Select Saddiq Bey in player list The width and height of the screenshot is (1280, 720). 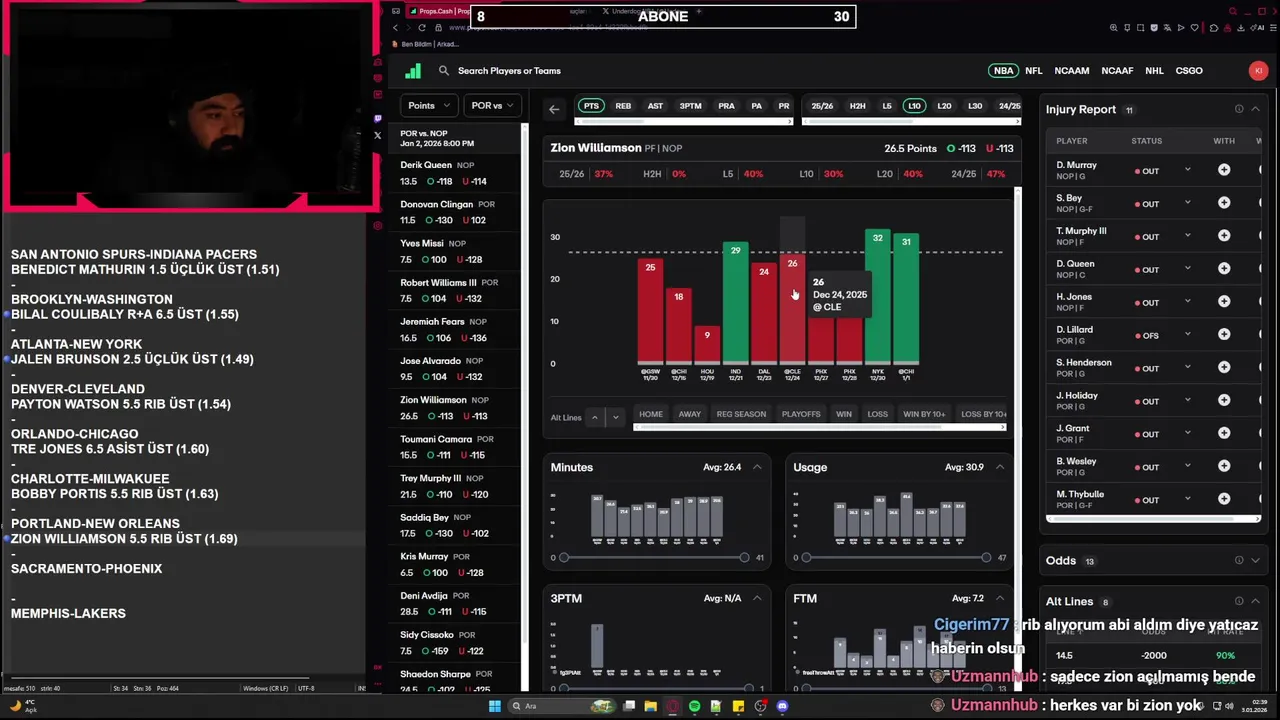458,525
